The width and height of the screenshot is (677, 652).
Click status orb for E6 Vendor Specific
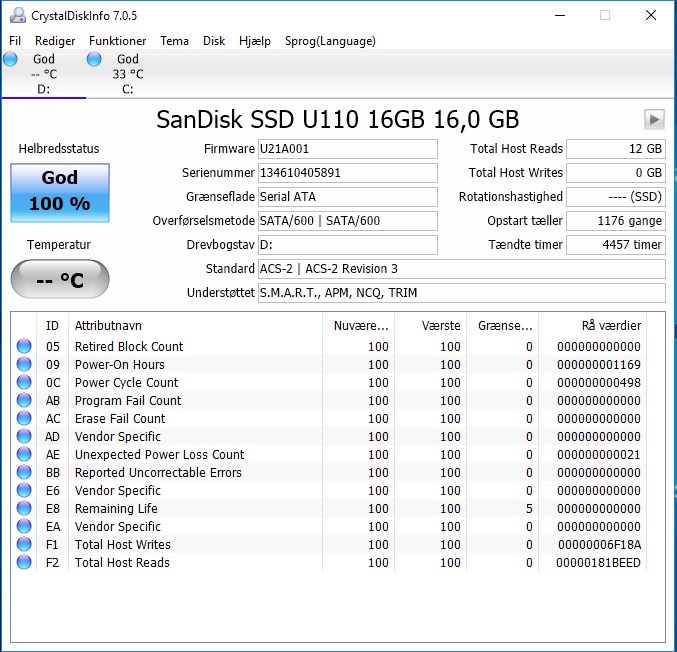pyautogui.click(x=24, y=491)
